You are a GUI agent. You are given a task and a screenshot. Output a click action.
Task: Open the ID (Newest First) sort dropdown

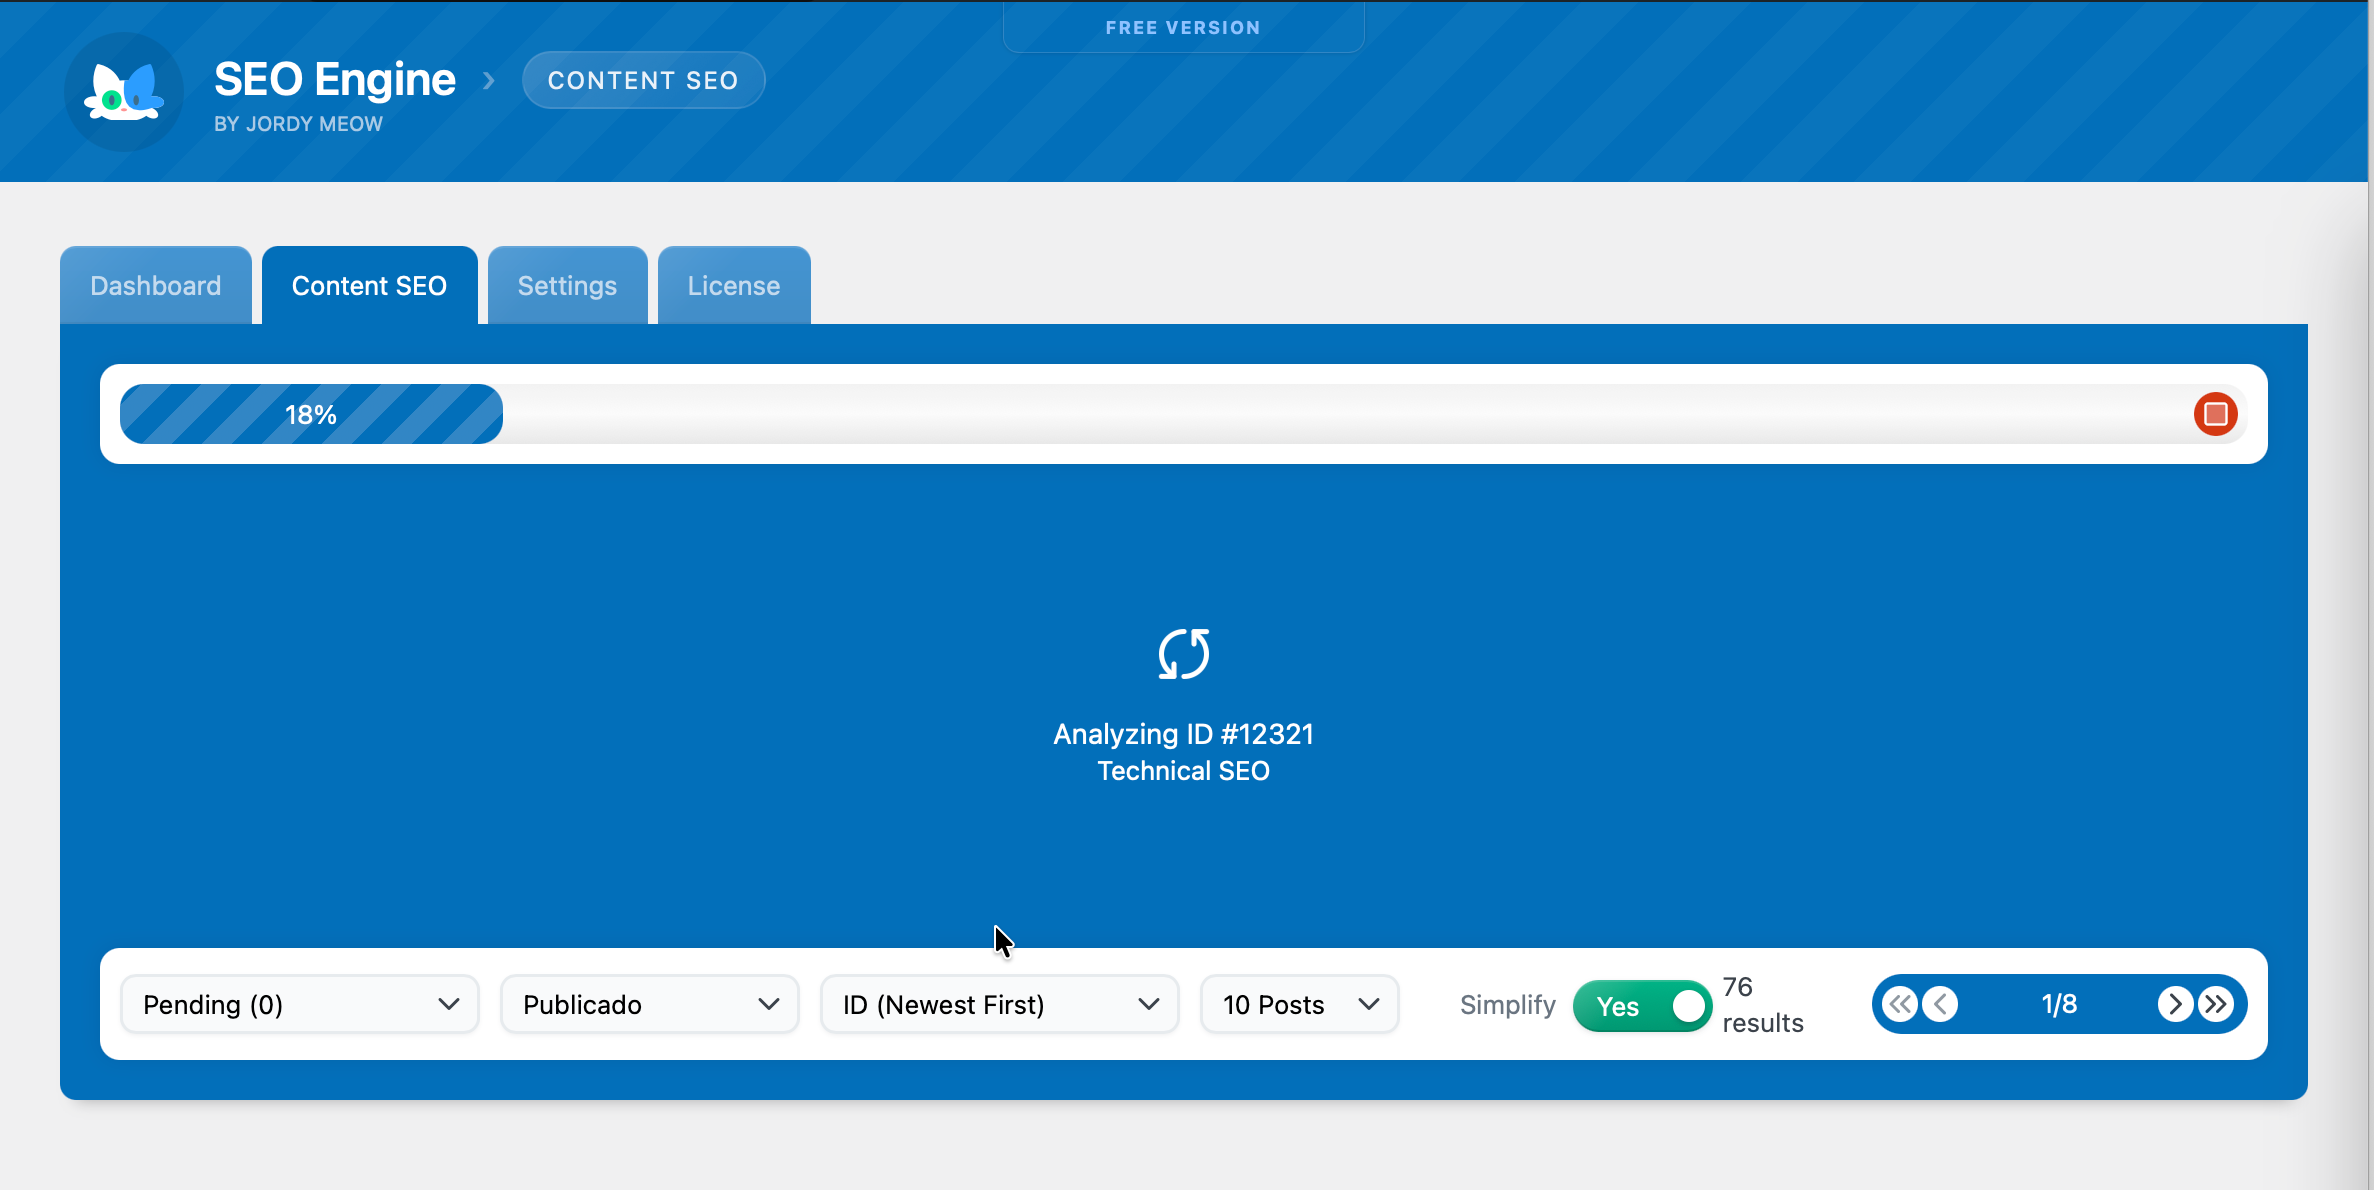coord(999,1004)
